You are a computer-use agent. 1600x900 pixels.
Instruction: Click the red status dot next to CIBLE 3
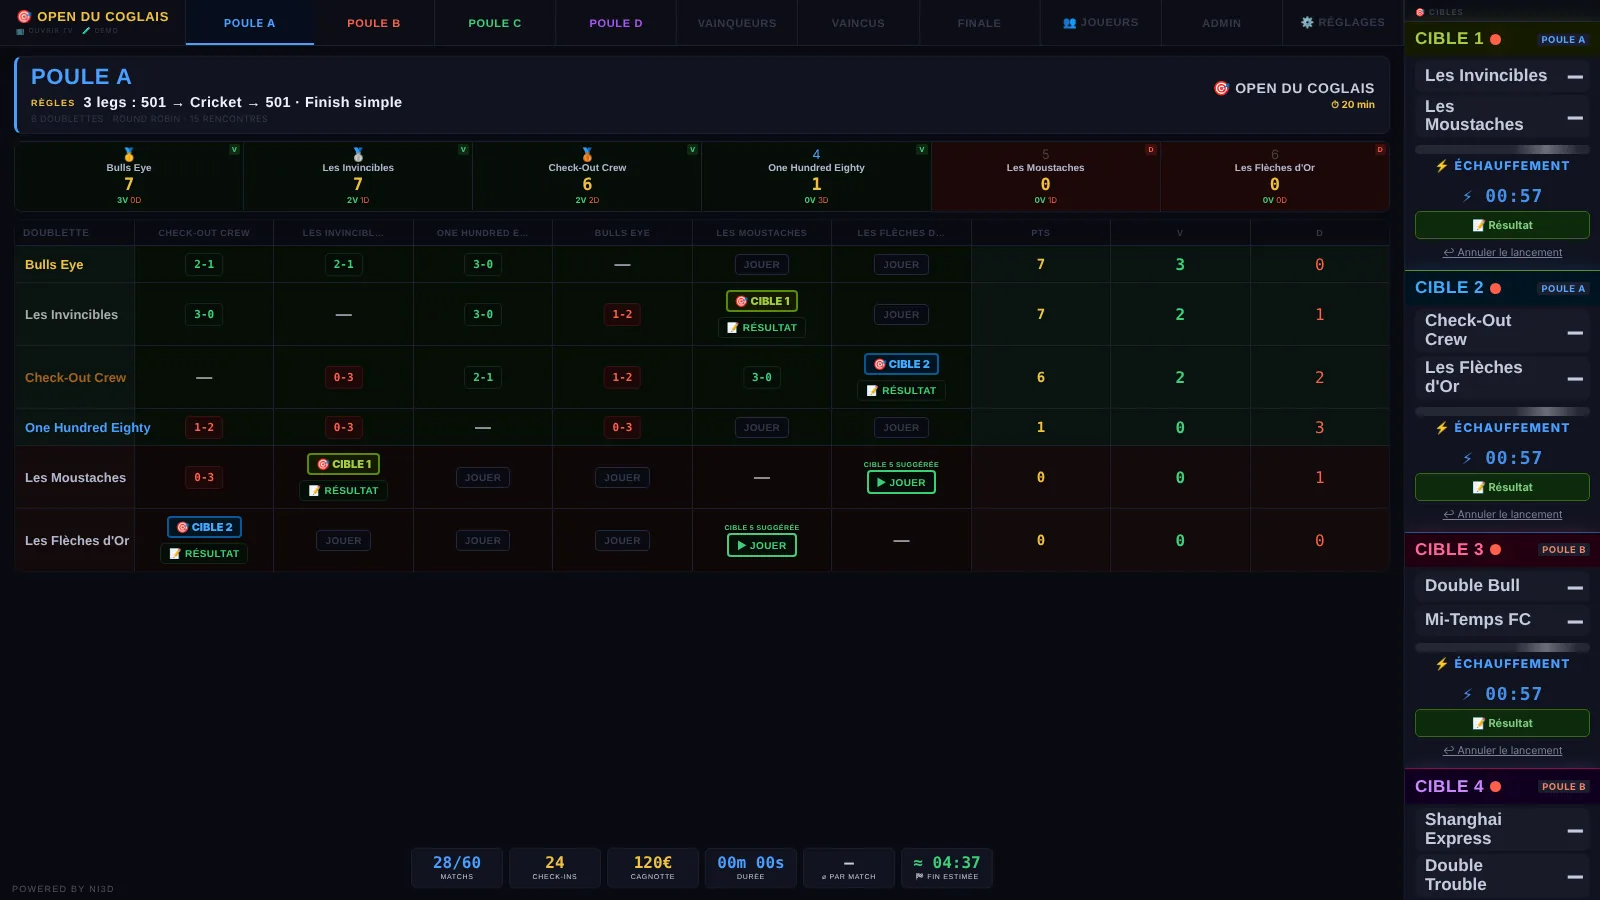click(1495, 549)
